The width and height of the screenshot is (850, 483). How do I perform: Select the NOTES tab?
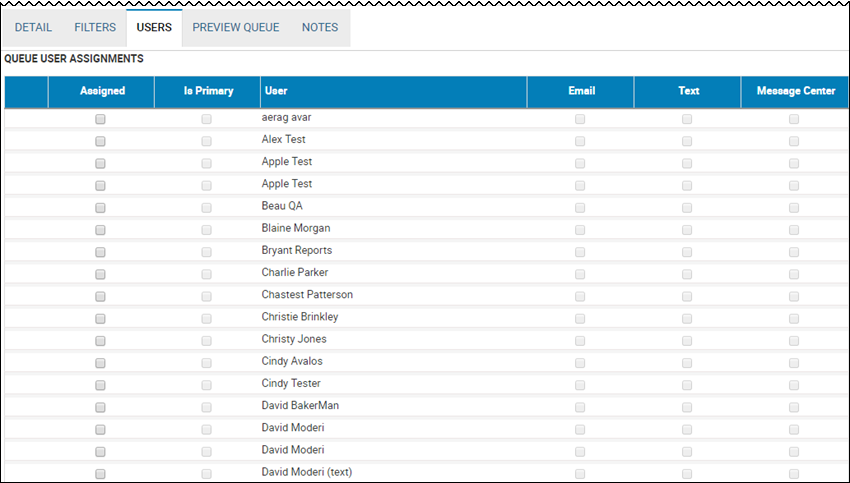click(320, 27)
